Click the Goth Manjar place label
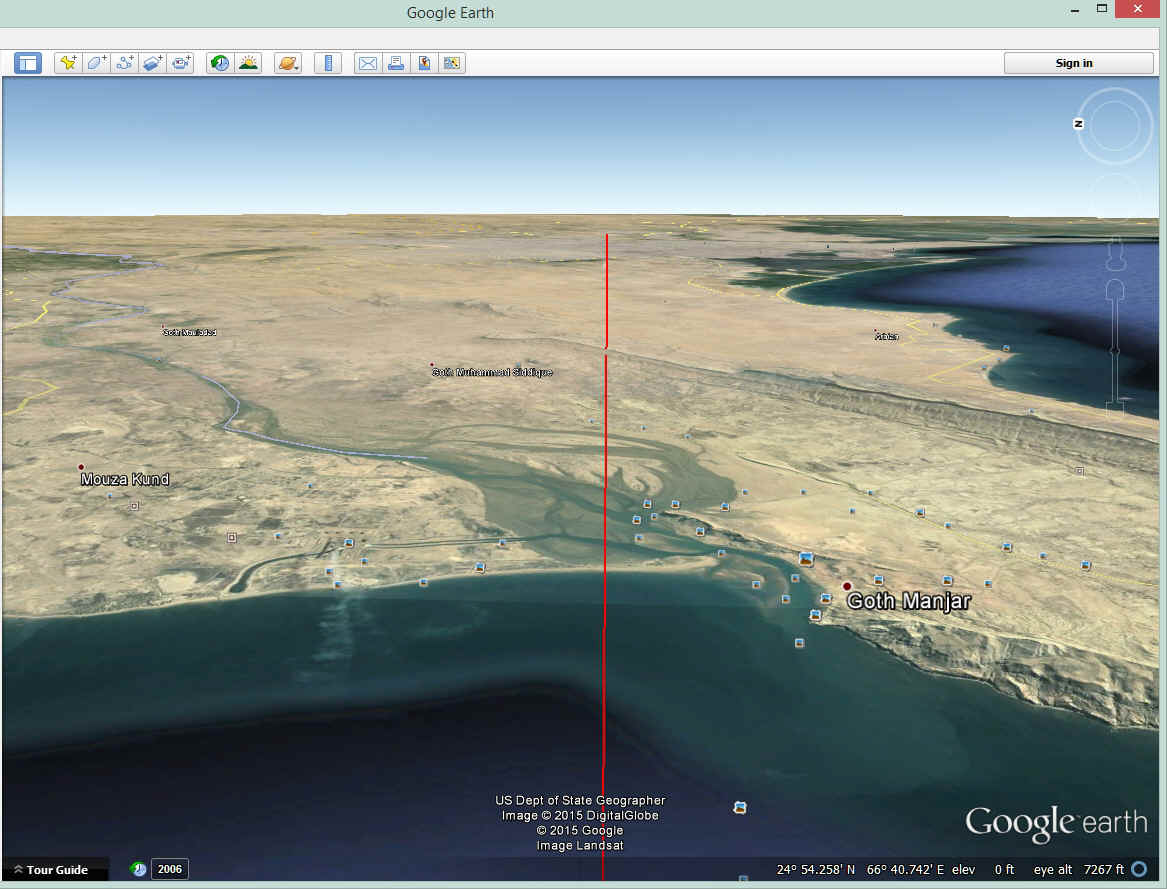The height and width of the screenshot is (889, 1167). 909,601
